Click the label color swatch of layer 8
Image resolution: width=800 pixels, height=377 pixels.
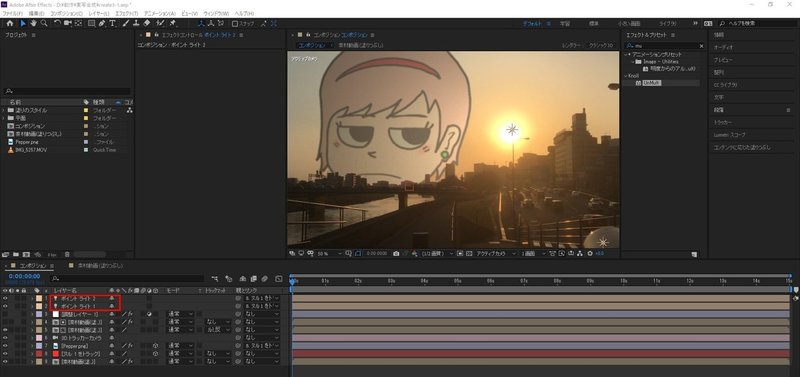click(x=39, y=354)
